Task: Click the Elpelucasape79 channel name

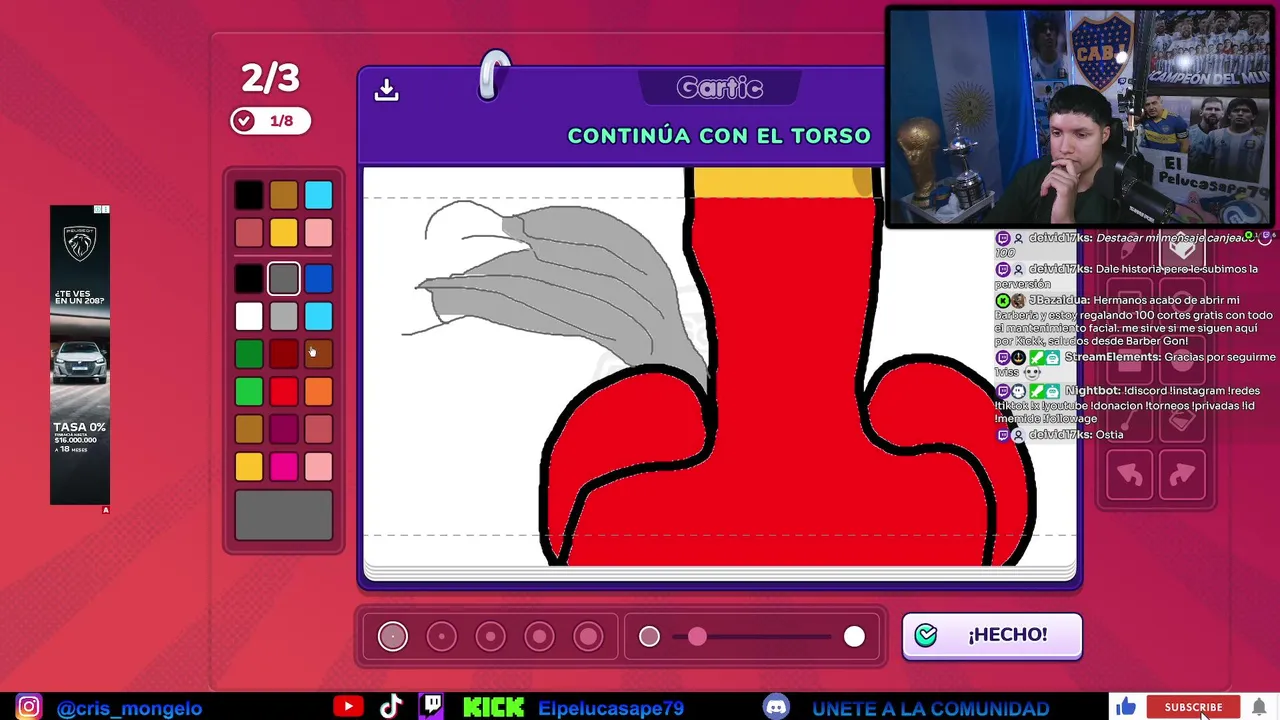Action: (611, 708)
